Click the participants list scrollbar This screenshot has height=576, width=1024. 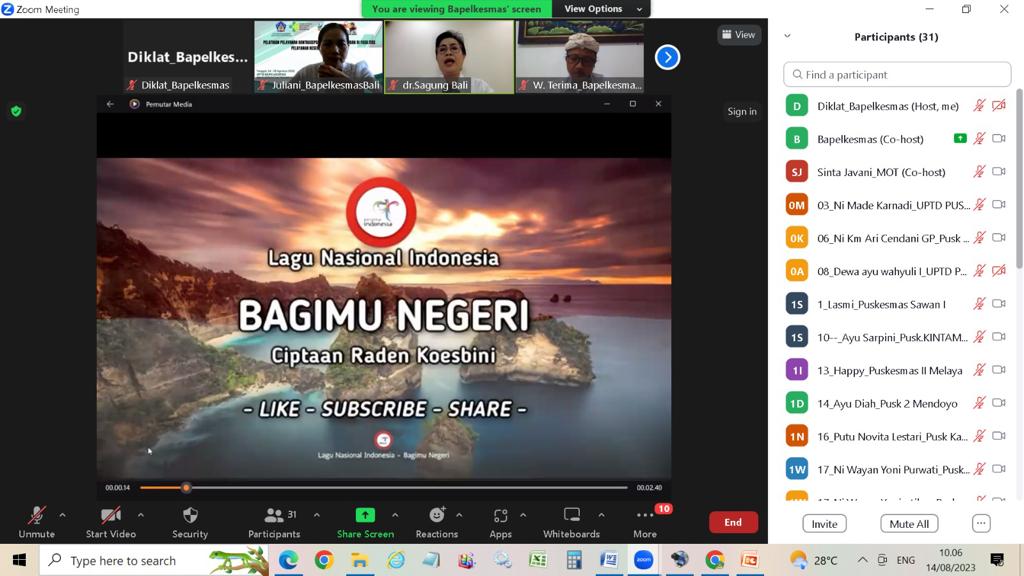1019,178
